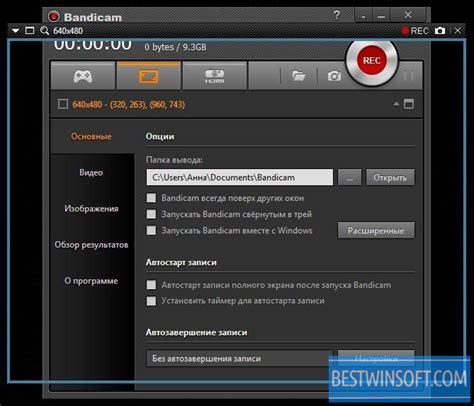Click Без автозавершения записи field

click(x=239, y=358)
